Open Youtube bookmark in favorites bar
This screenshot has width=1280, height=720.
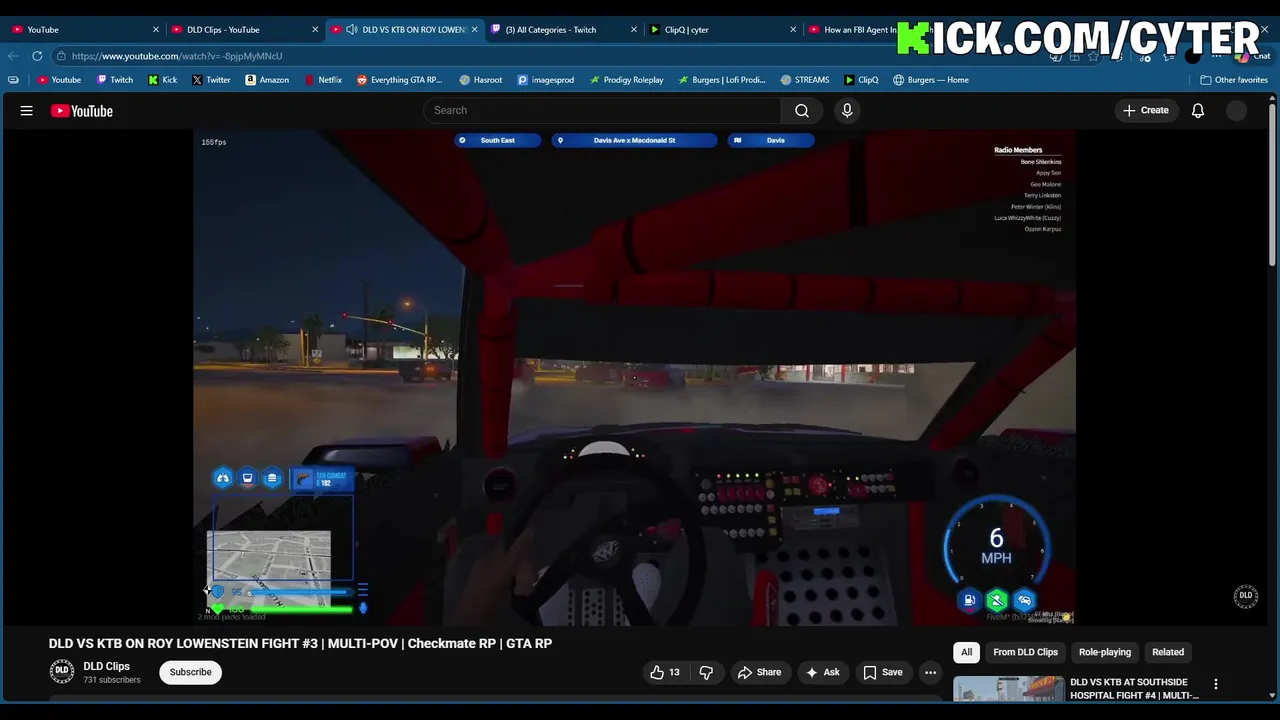(x=59, y=80)
